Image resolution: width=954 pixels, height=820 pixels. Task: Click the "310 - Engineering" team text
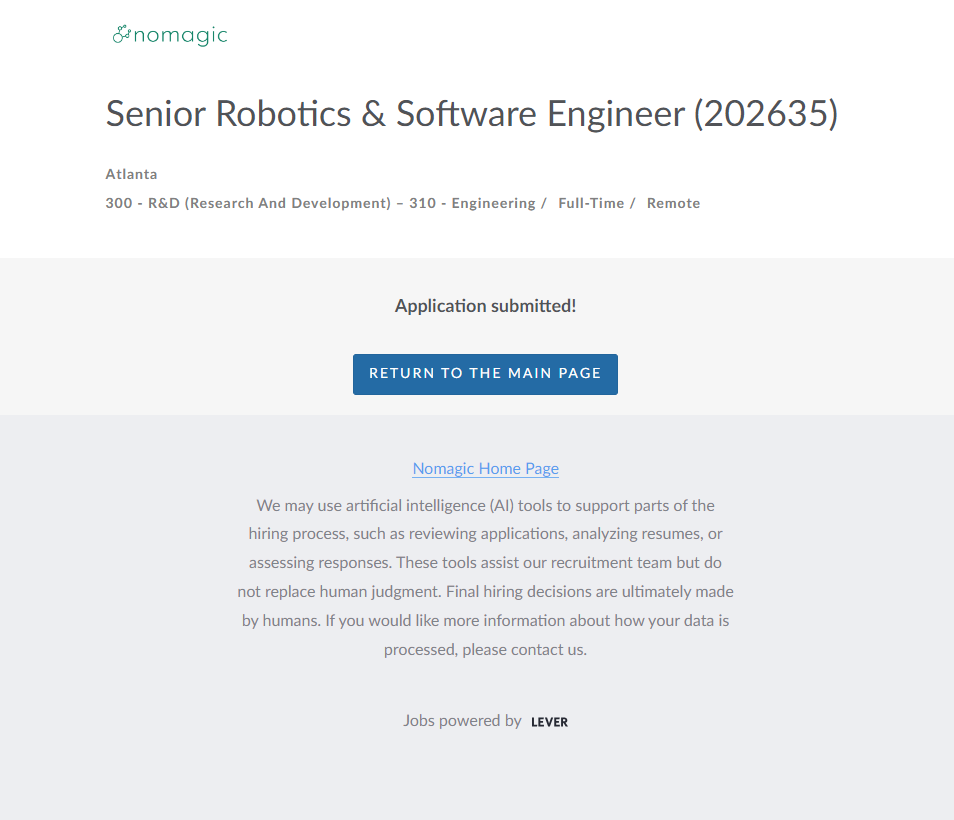pyautogui.click(x=472, y=203)
